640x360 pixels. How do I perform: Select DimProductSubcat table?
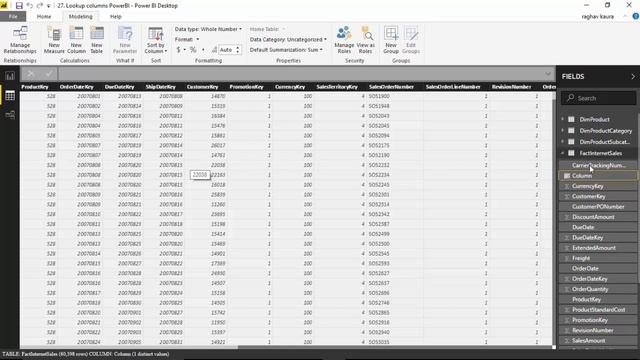point(604,142)
